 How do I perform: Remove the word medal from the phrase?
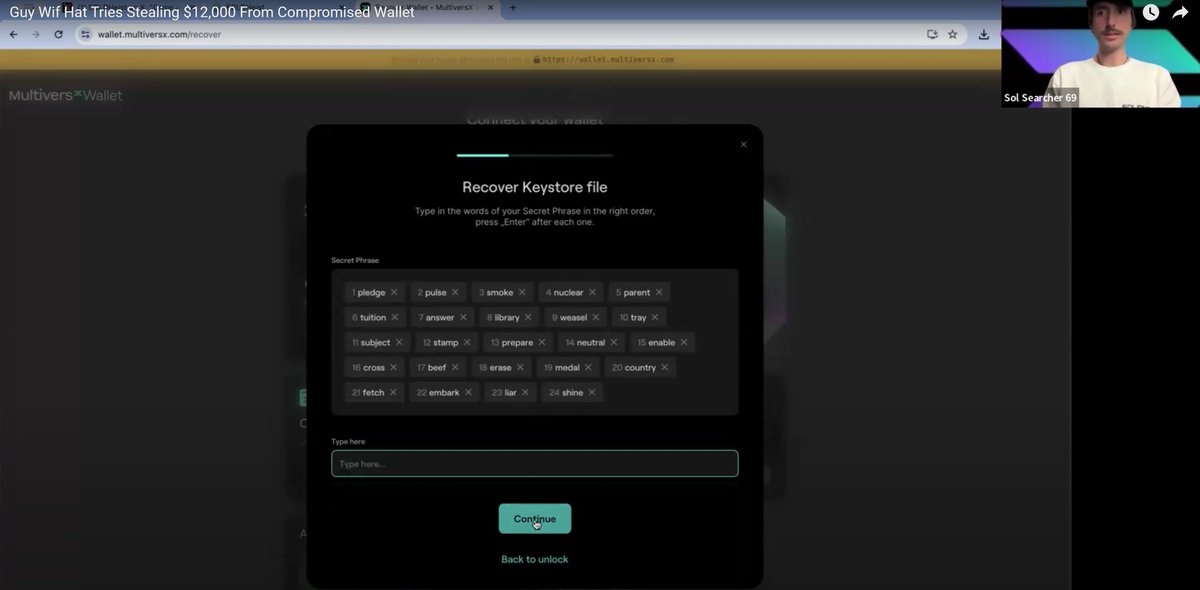[588, 367]
